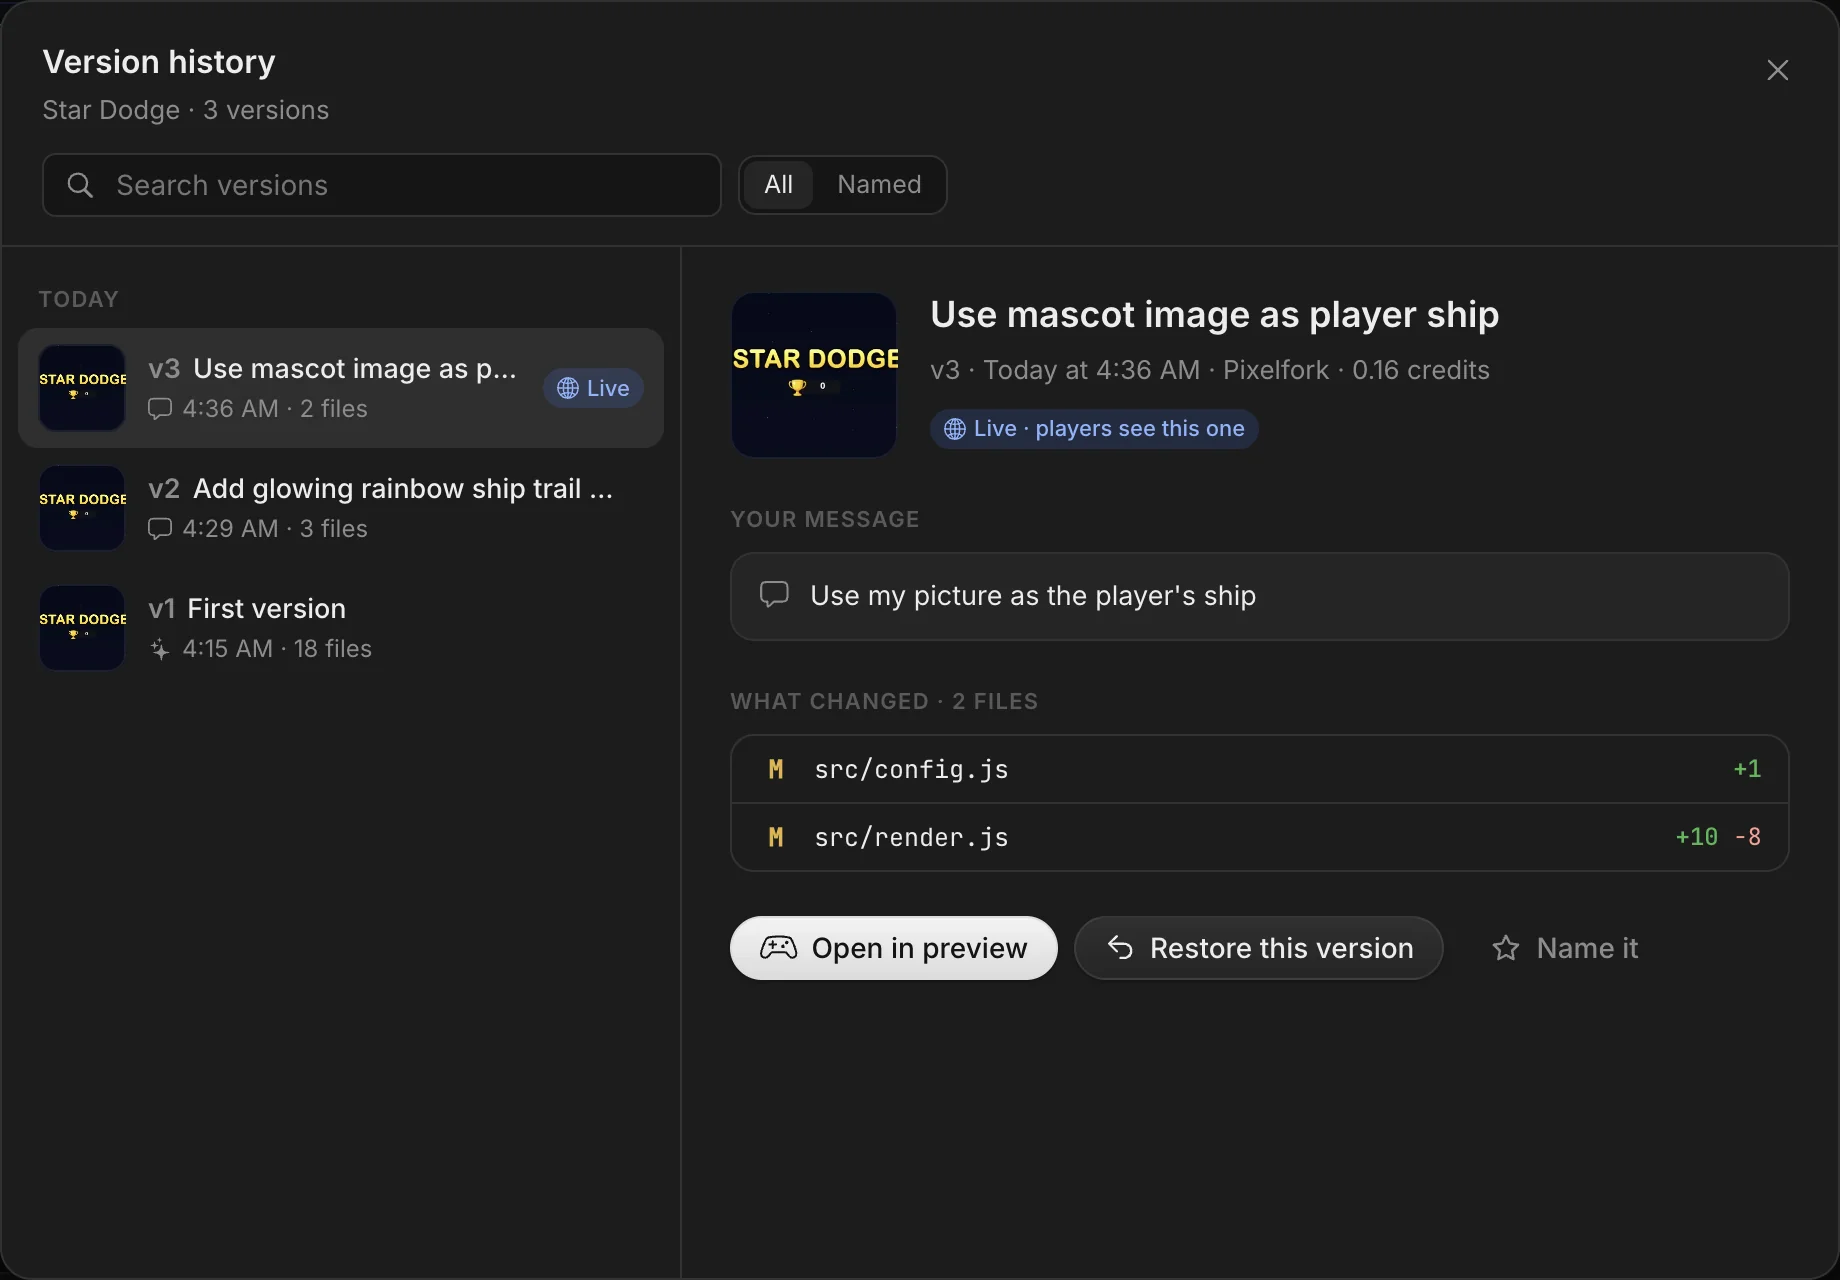Click the '4:15 AM · 18 files' text
The image size is (1840, 1280).
277,649
